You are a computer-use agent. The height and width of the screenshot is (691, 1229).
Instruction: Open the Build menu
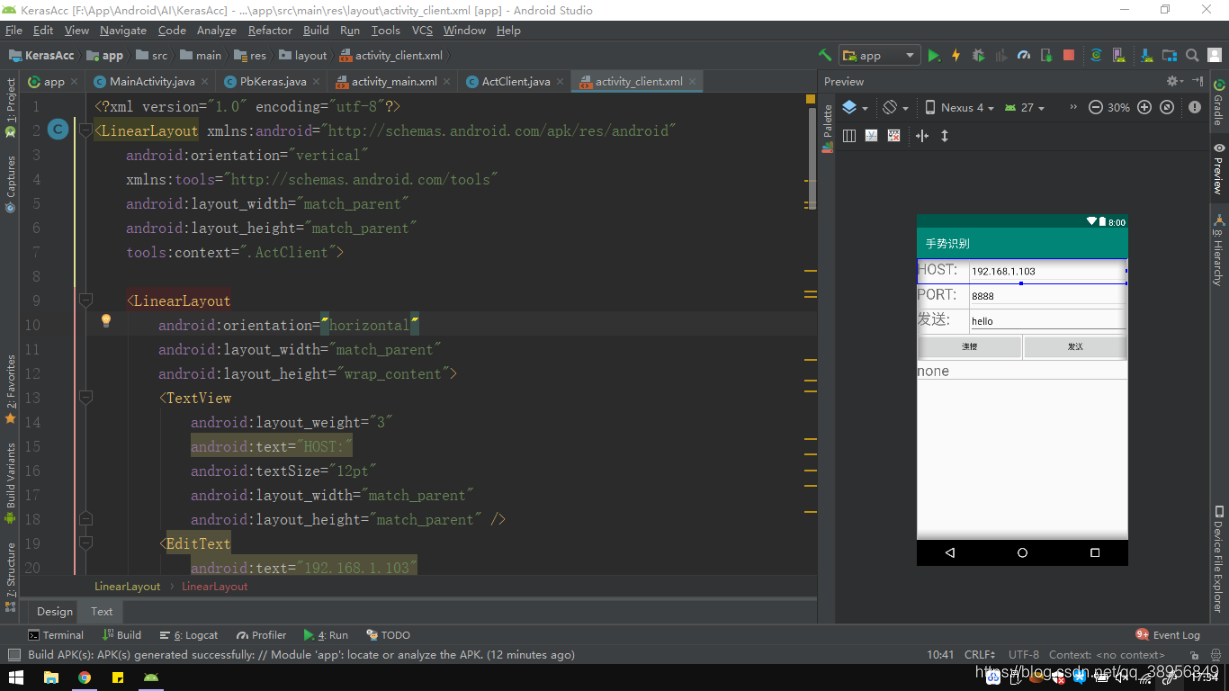click(316, 30)
